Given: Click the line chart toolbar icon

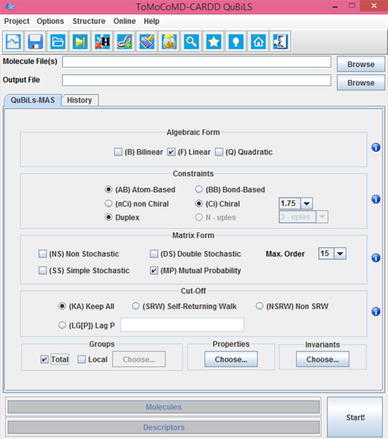Looking at the screenshot, I should pyautogui.click(x=13, y=42).
